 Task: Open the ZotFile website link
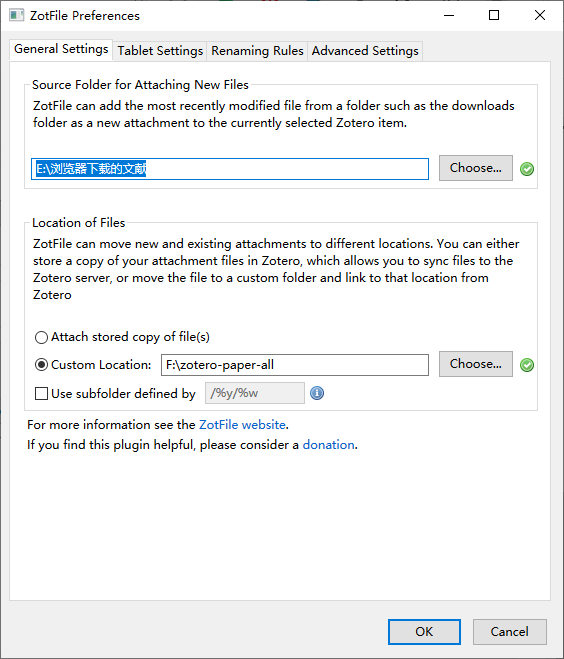pos(242,424)
